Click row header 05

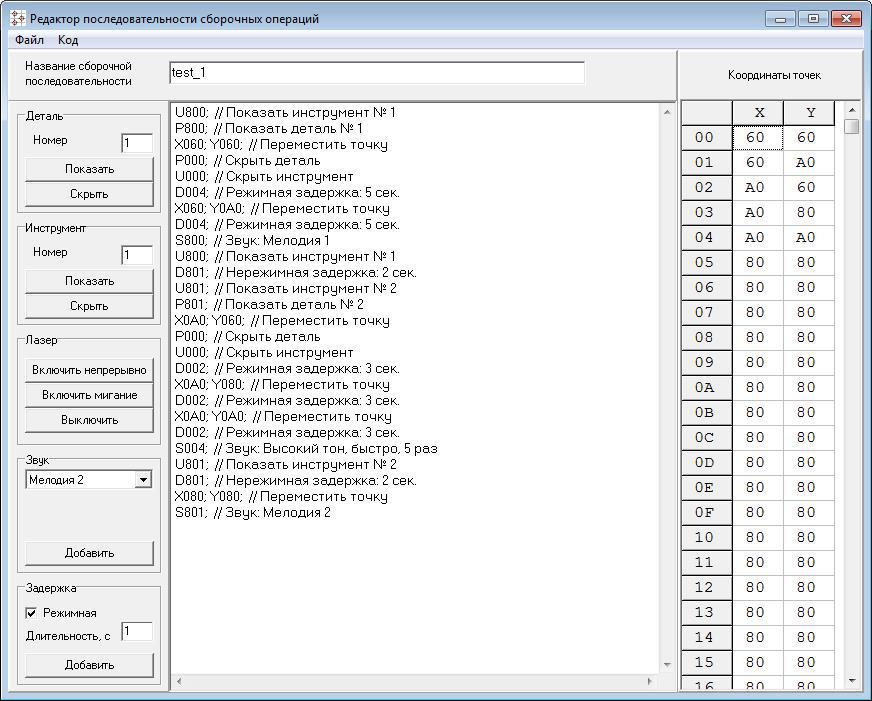[707, 263]
